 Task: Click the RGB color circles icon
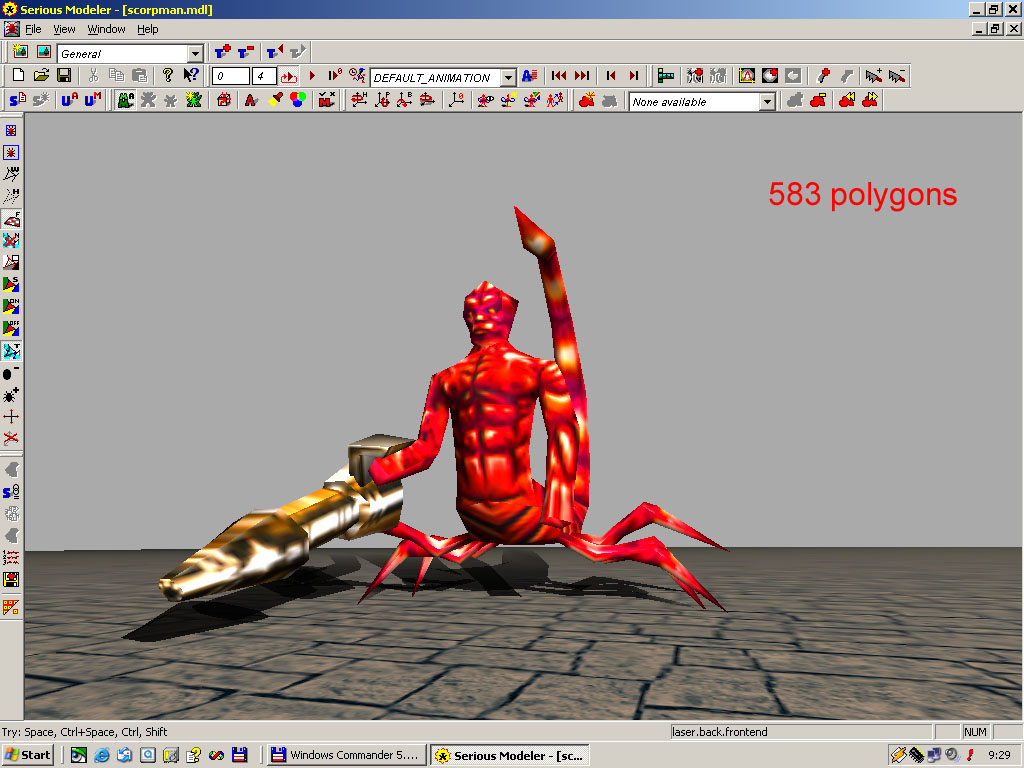[298, 100]
